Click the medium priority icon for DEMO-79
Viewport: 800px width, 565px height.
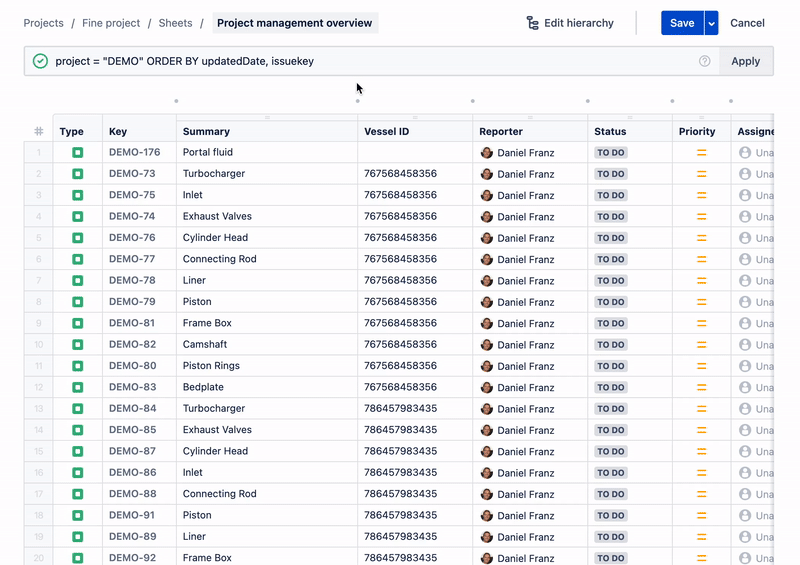[x=702, y=302]
